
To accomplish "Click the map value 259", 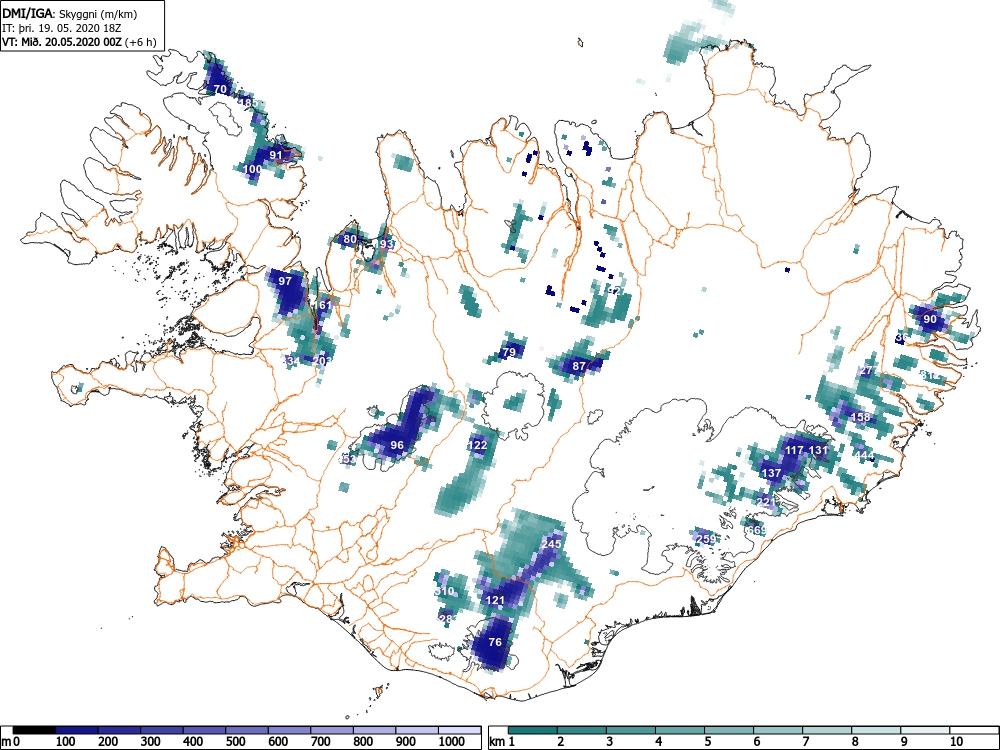I will (705, 539).
